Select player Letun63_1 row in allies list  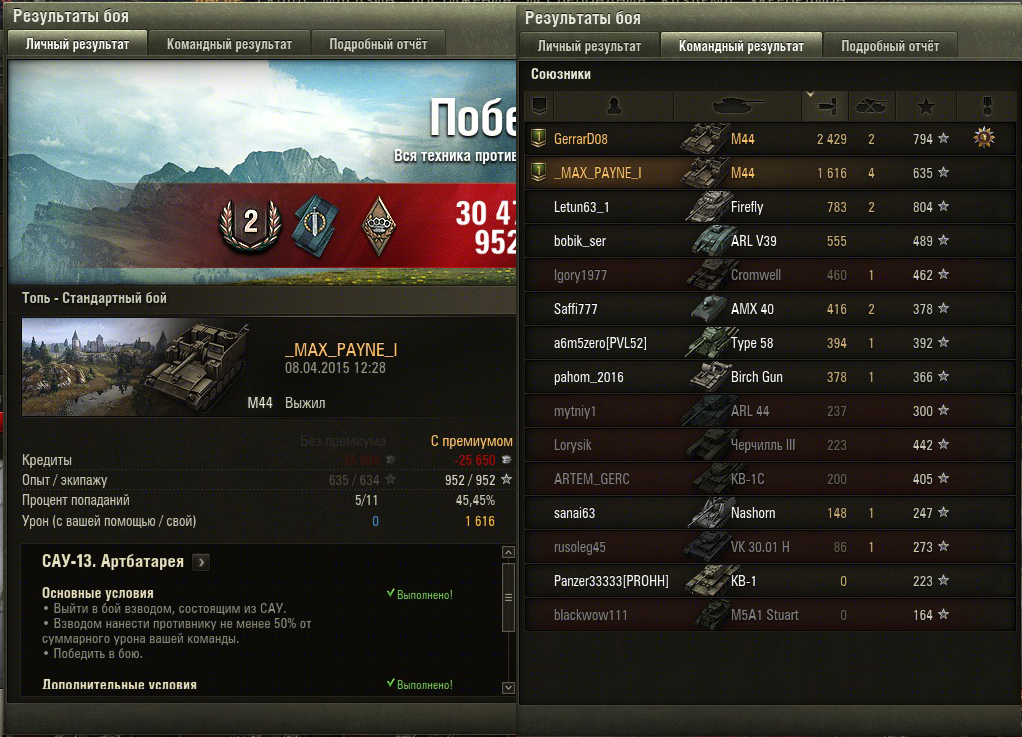click(770, 207)
